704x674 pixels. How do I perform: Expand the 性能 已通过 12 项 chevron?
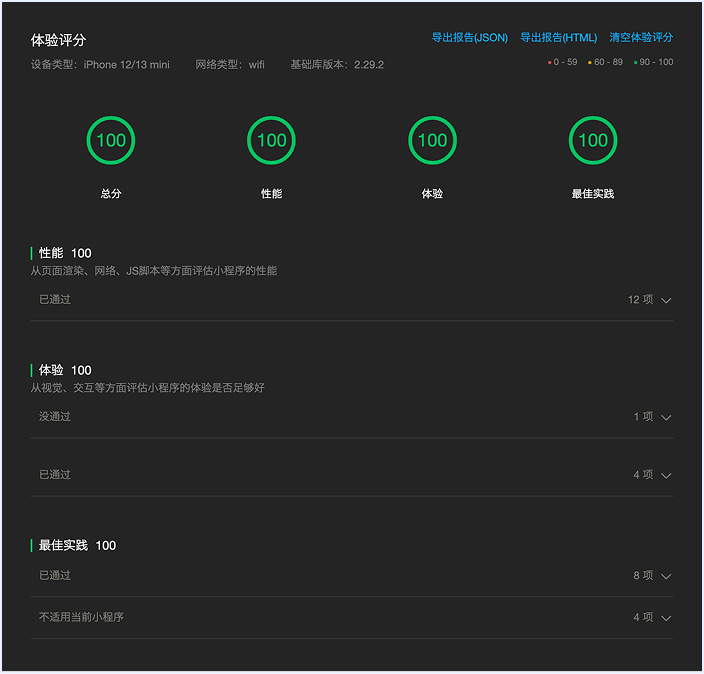(666, 300)
